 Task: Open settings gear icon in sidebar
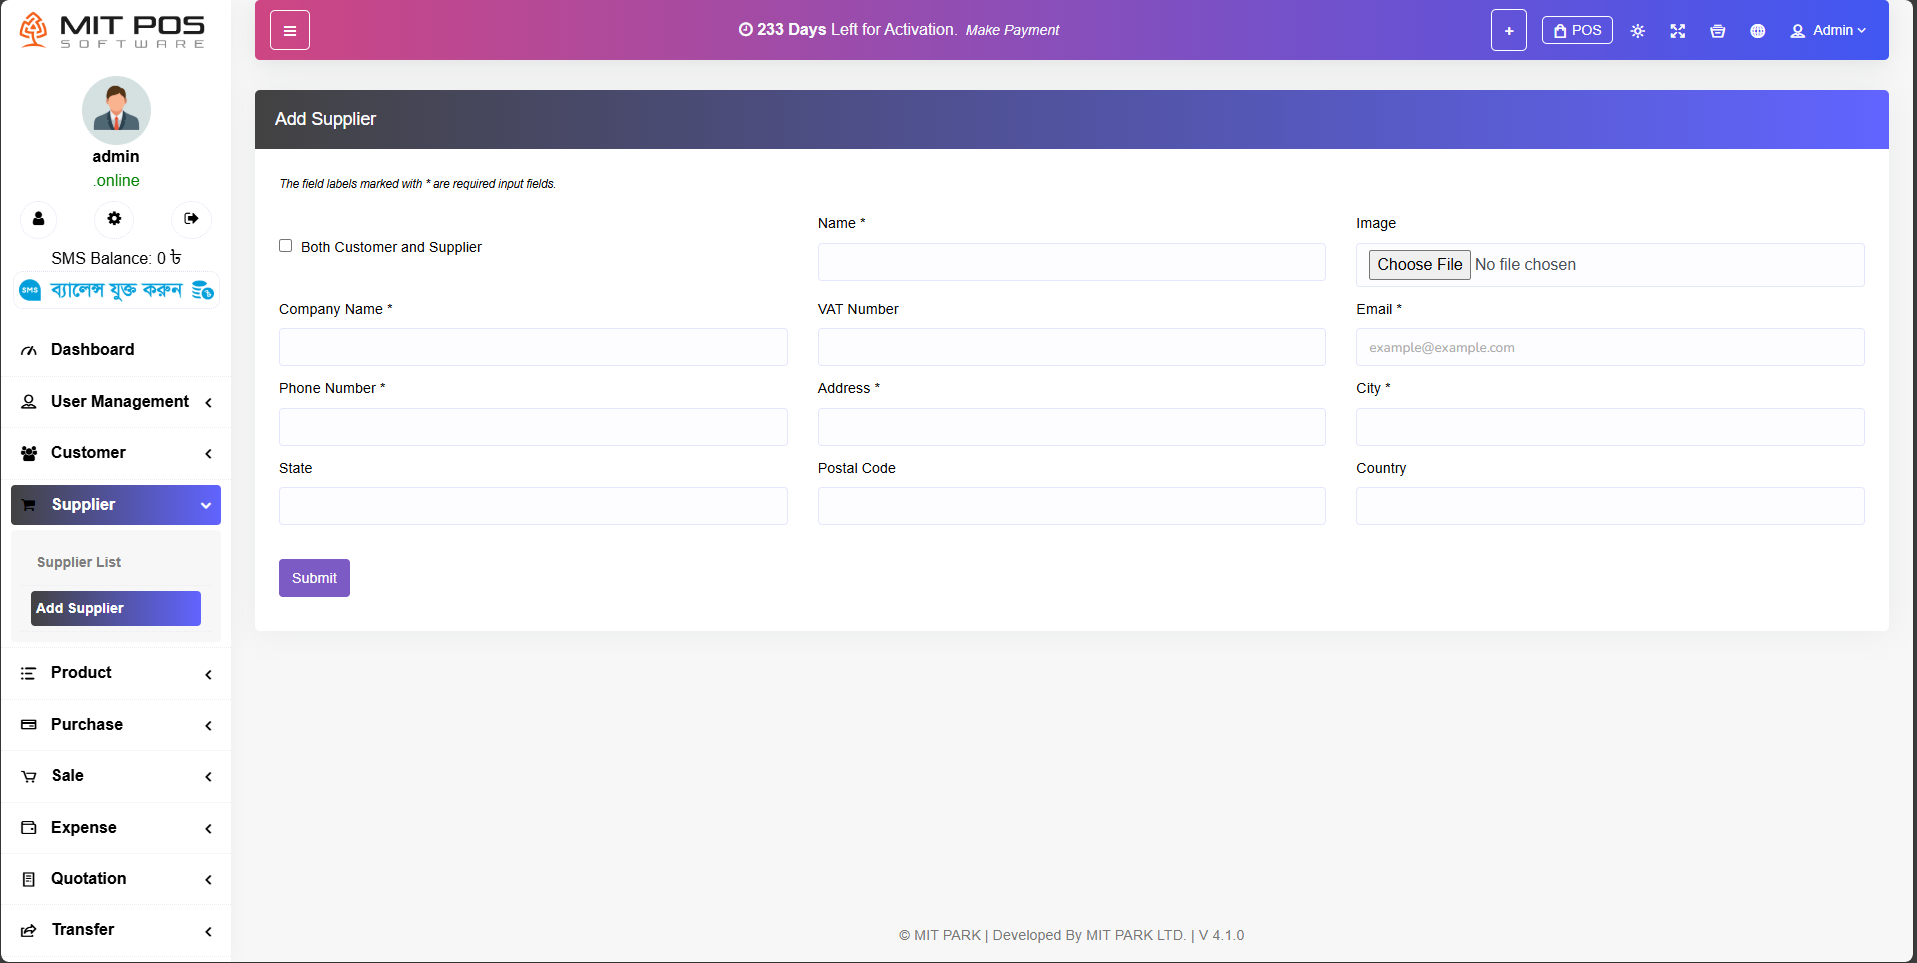[x=114, y=218]
